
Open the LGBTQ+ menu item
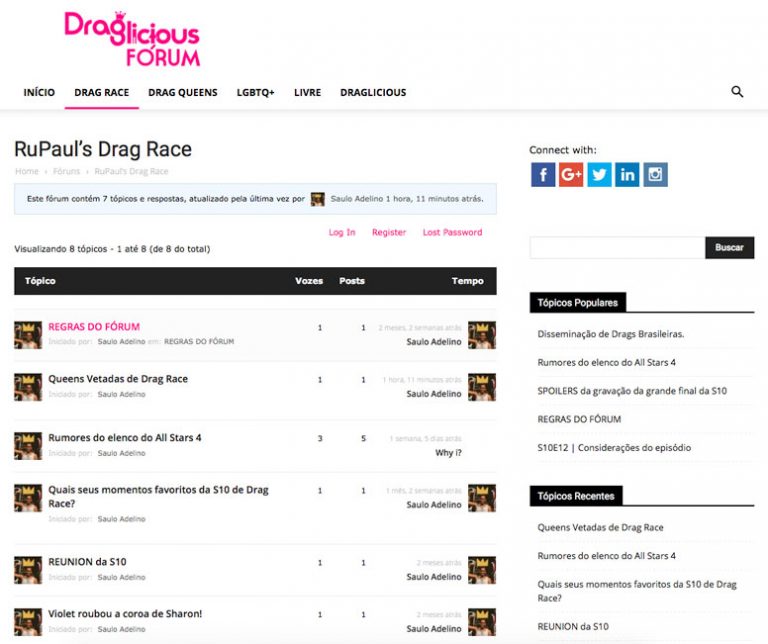[x=256, y=93]
